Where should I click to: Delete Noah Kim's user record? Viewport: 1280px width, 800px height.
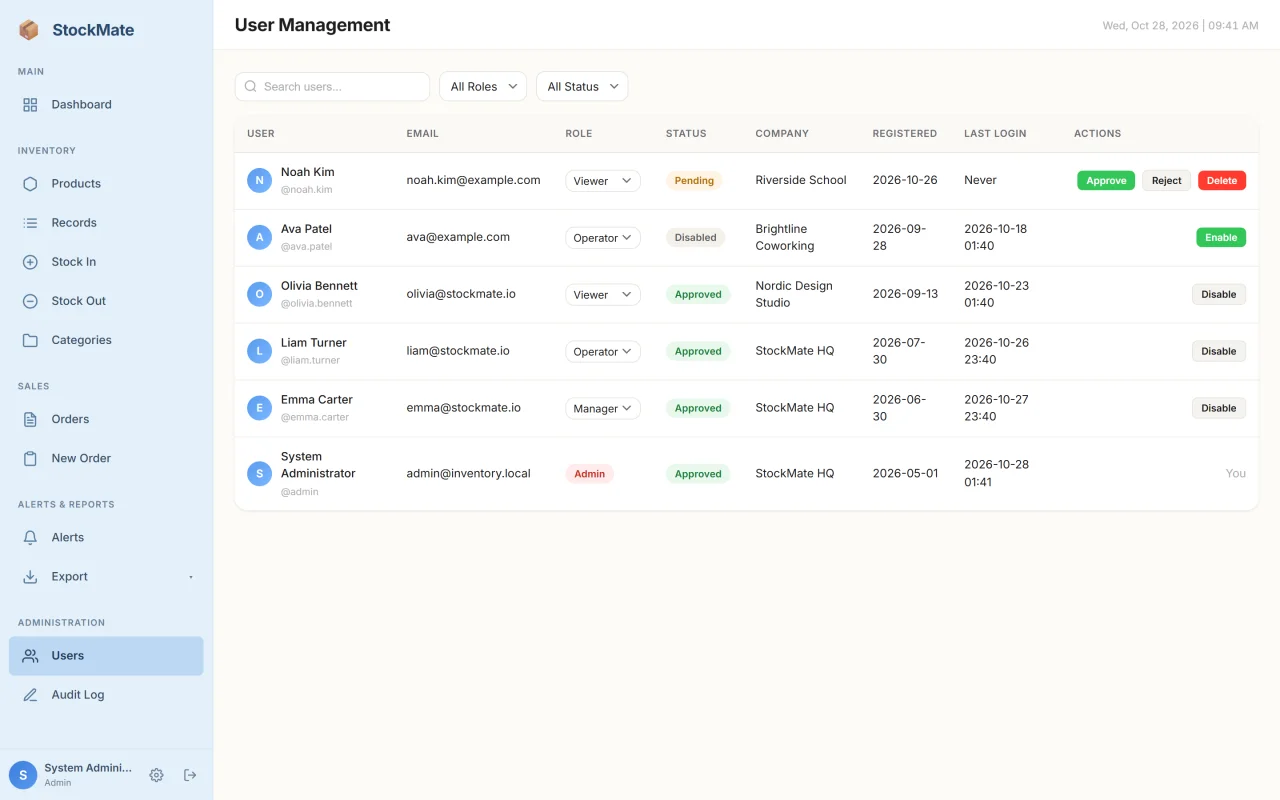(x=1222, y=181)
